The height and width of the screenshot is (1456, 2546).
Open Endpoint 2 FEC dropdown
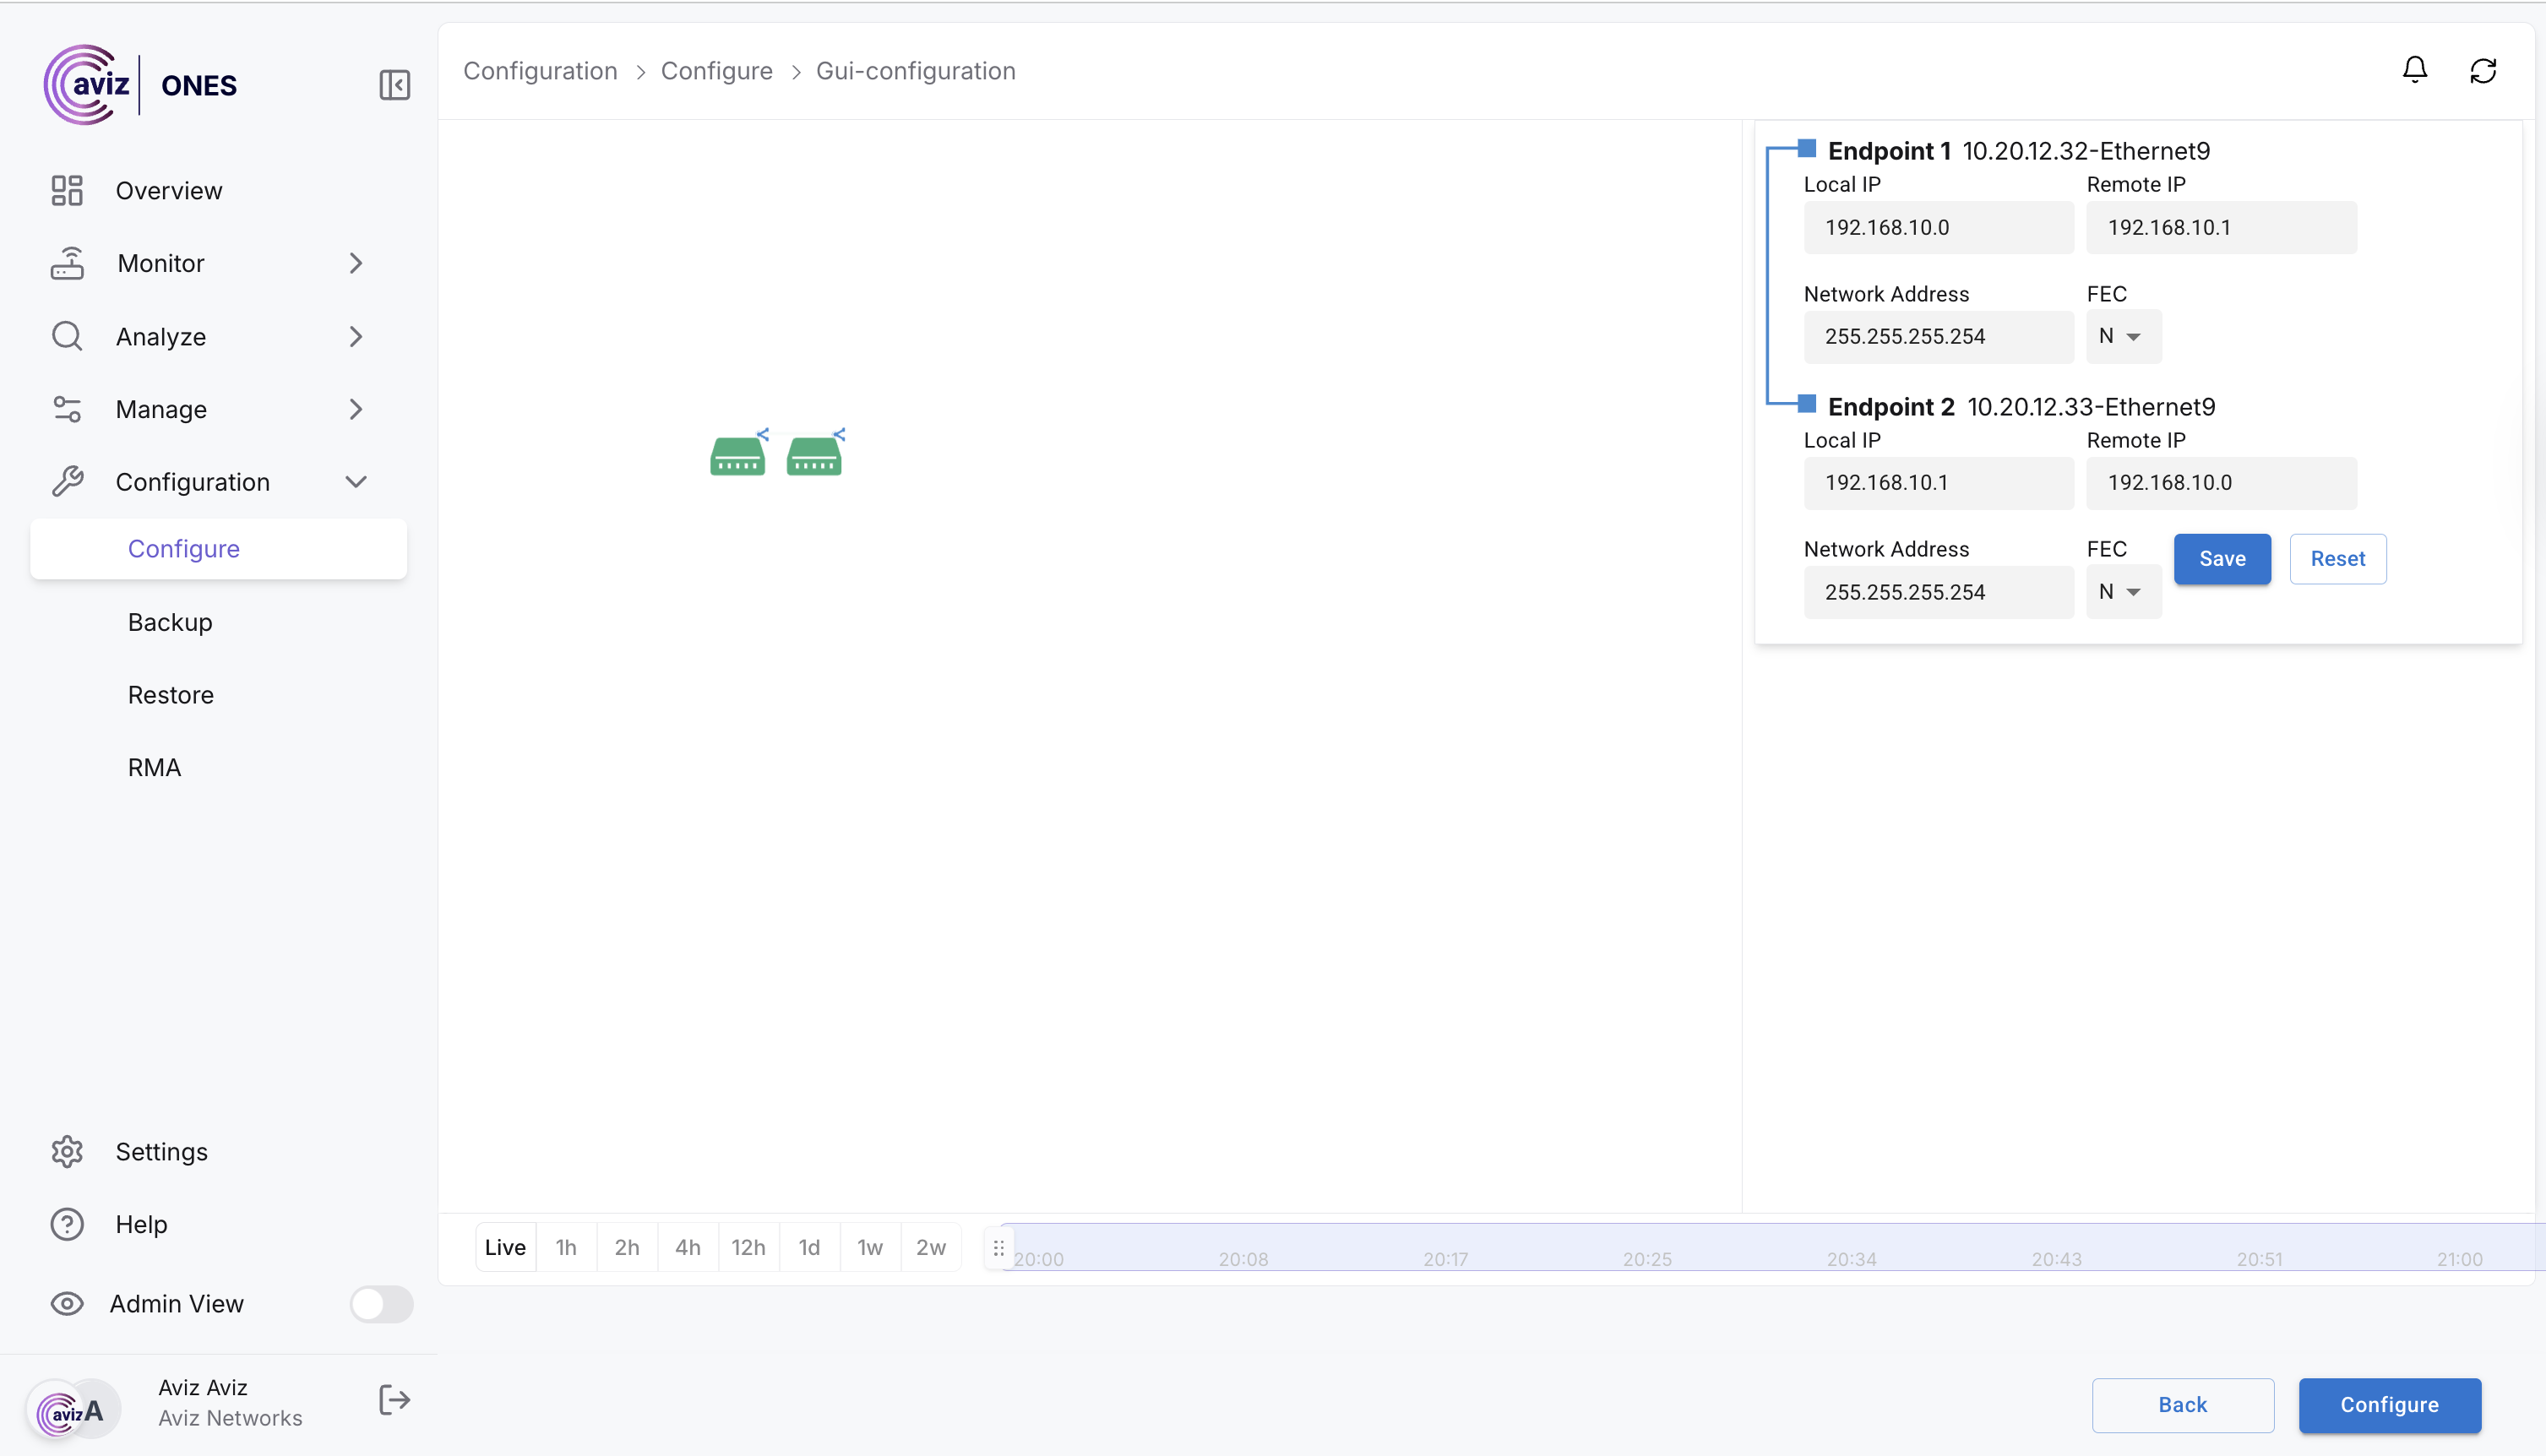tap(2122, 592)
